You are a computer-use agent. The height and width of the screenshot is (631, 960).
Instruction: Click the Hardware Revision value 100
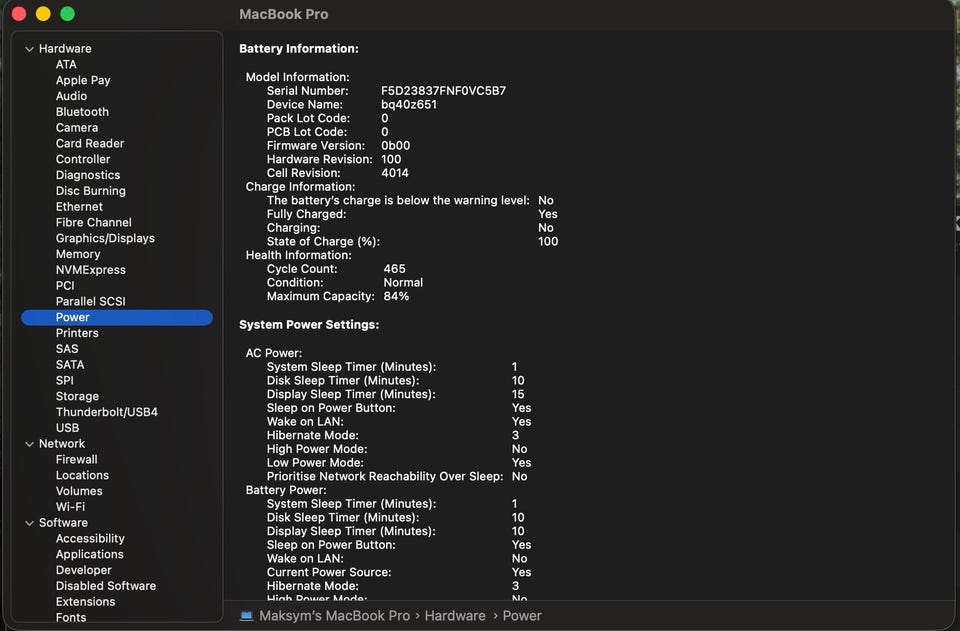coord(391,160)
